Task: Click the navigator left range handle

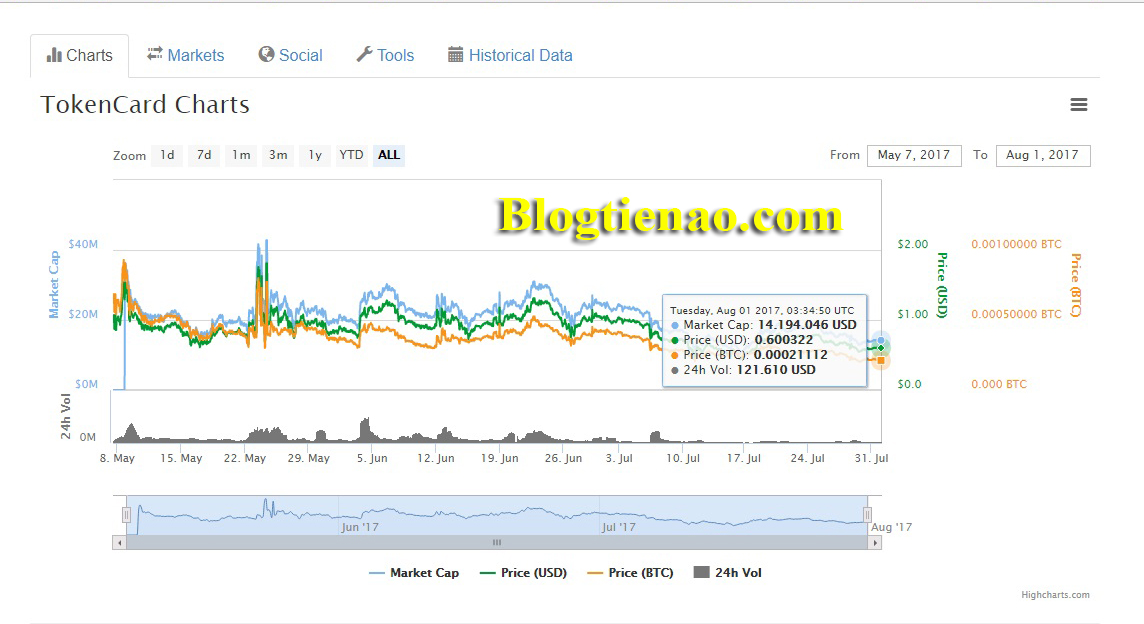Action: click(x=126, y=515)
